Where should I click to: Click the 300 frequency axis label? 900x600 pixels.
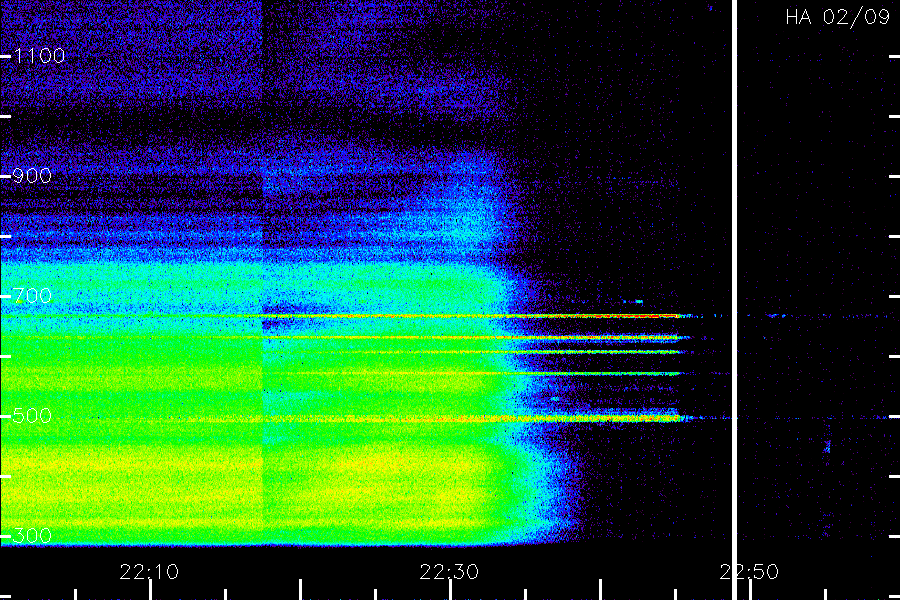click(x=32, y=536)
